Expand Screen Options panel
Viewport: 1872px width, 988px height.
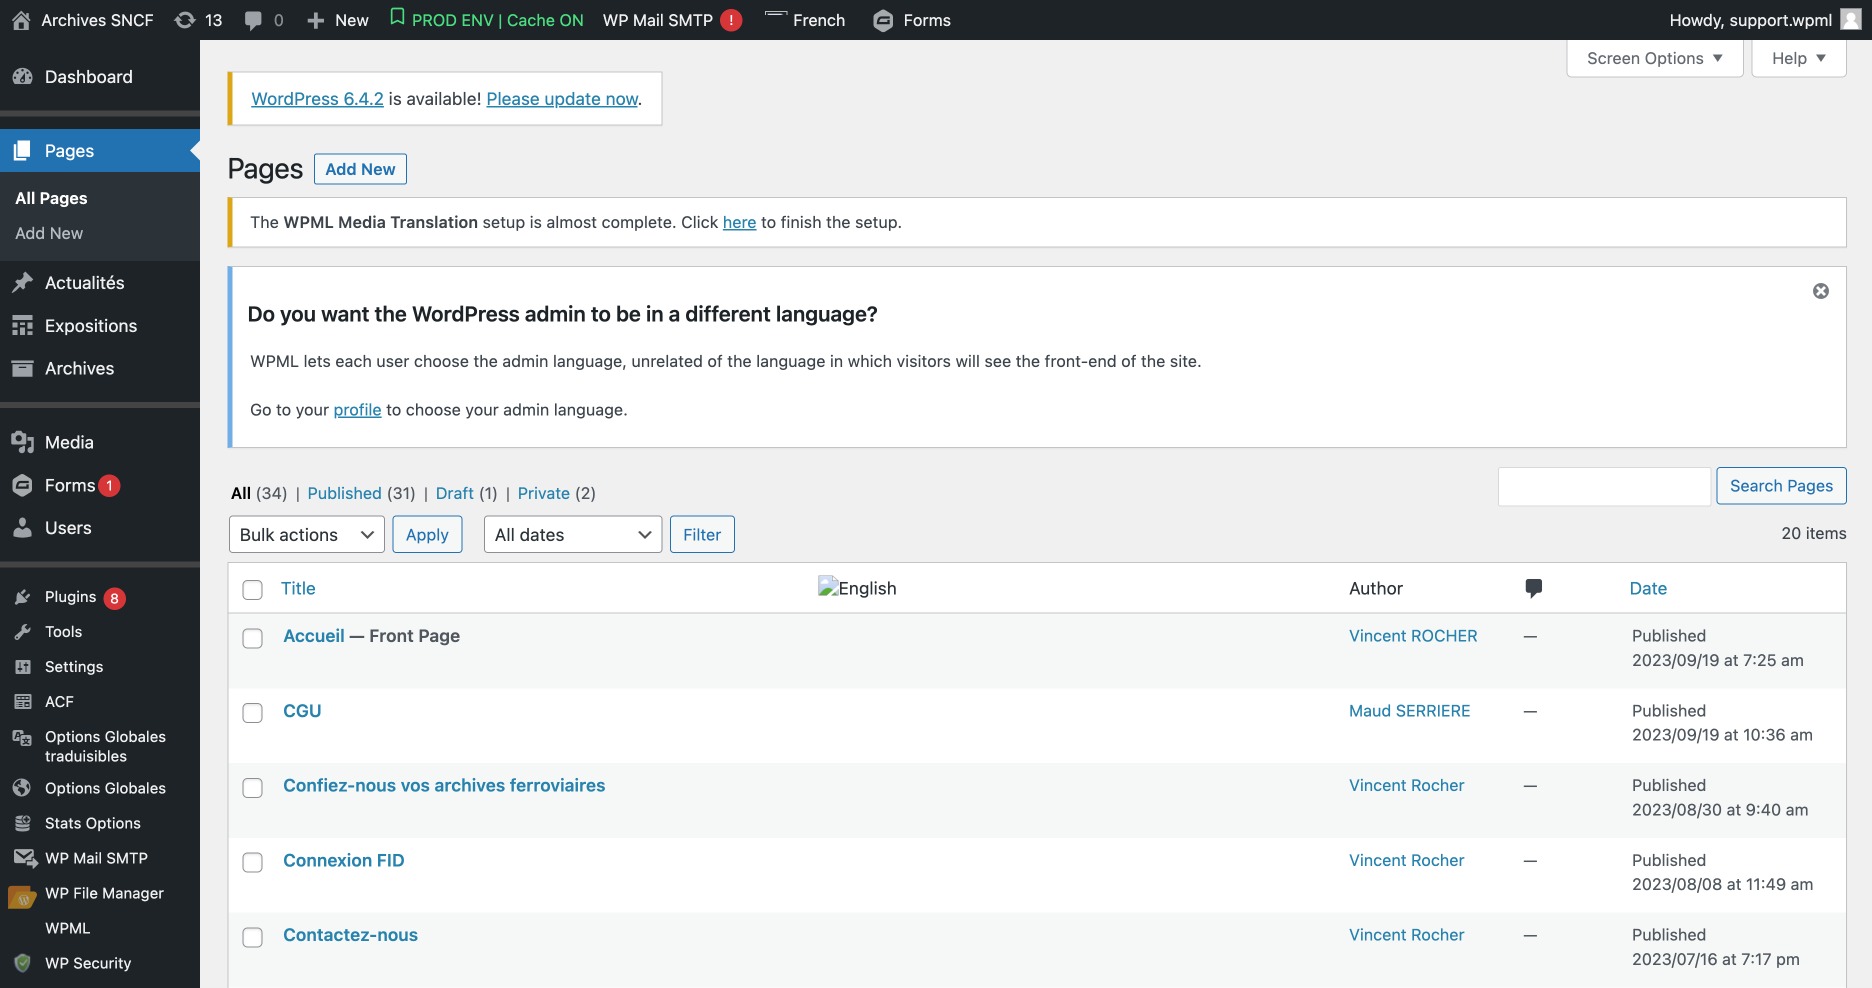click(1655, 58)
